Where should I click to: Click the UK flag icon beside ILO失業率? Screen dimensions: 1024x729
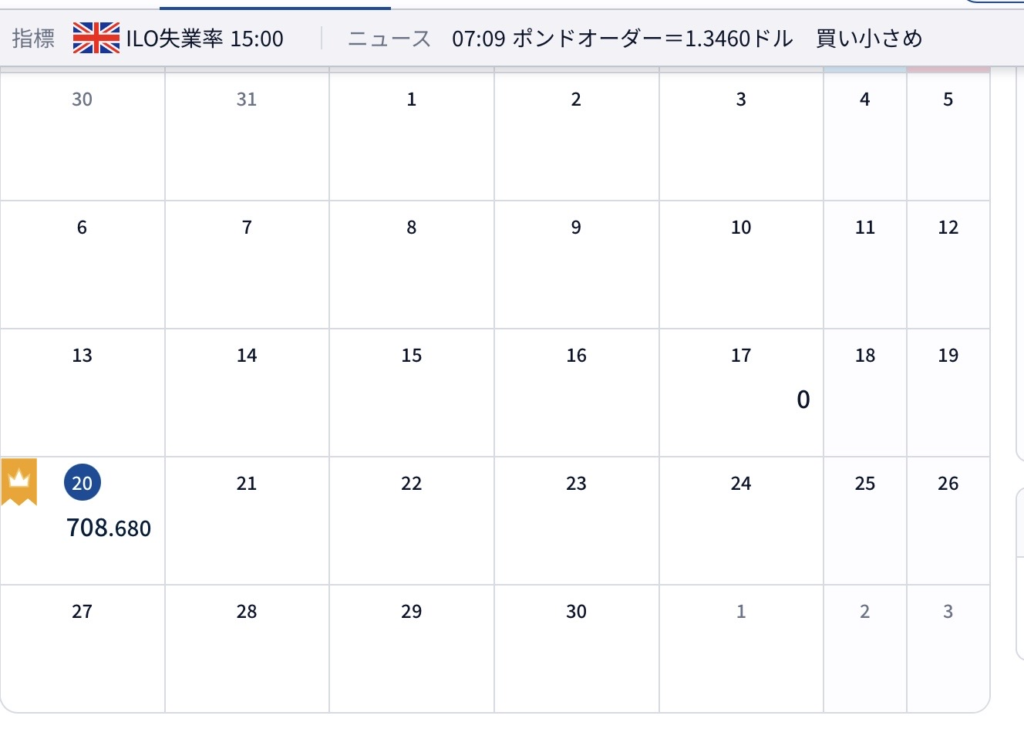[96, 39]
